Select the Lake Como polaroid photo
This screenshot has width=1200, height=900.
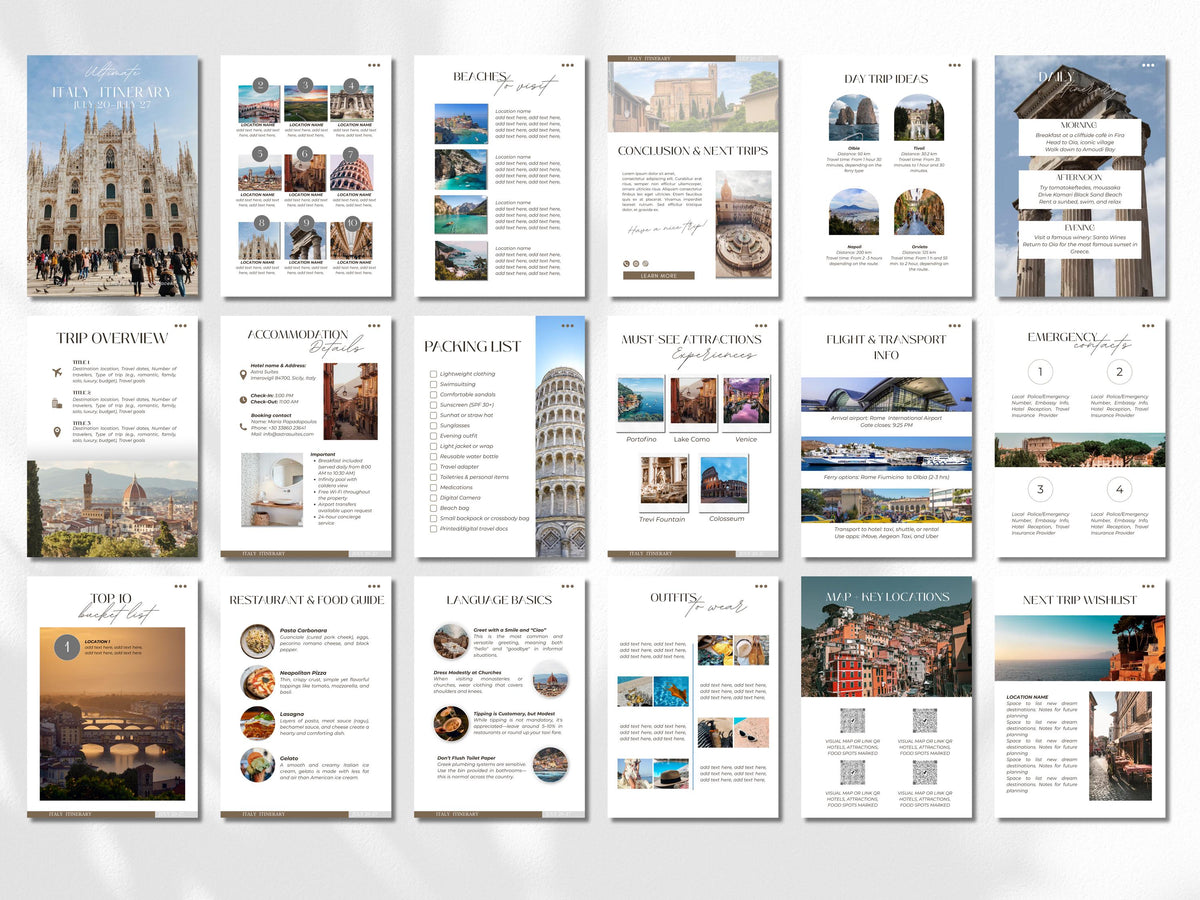click(x=693, y=404)
